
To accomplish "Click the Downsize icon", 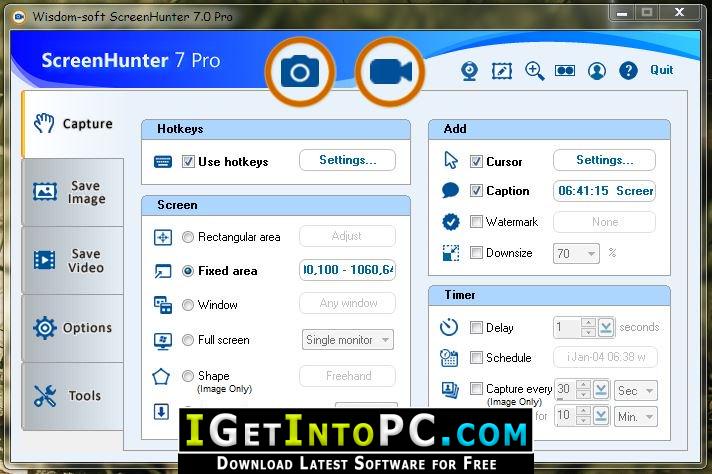I will (450, 253).
